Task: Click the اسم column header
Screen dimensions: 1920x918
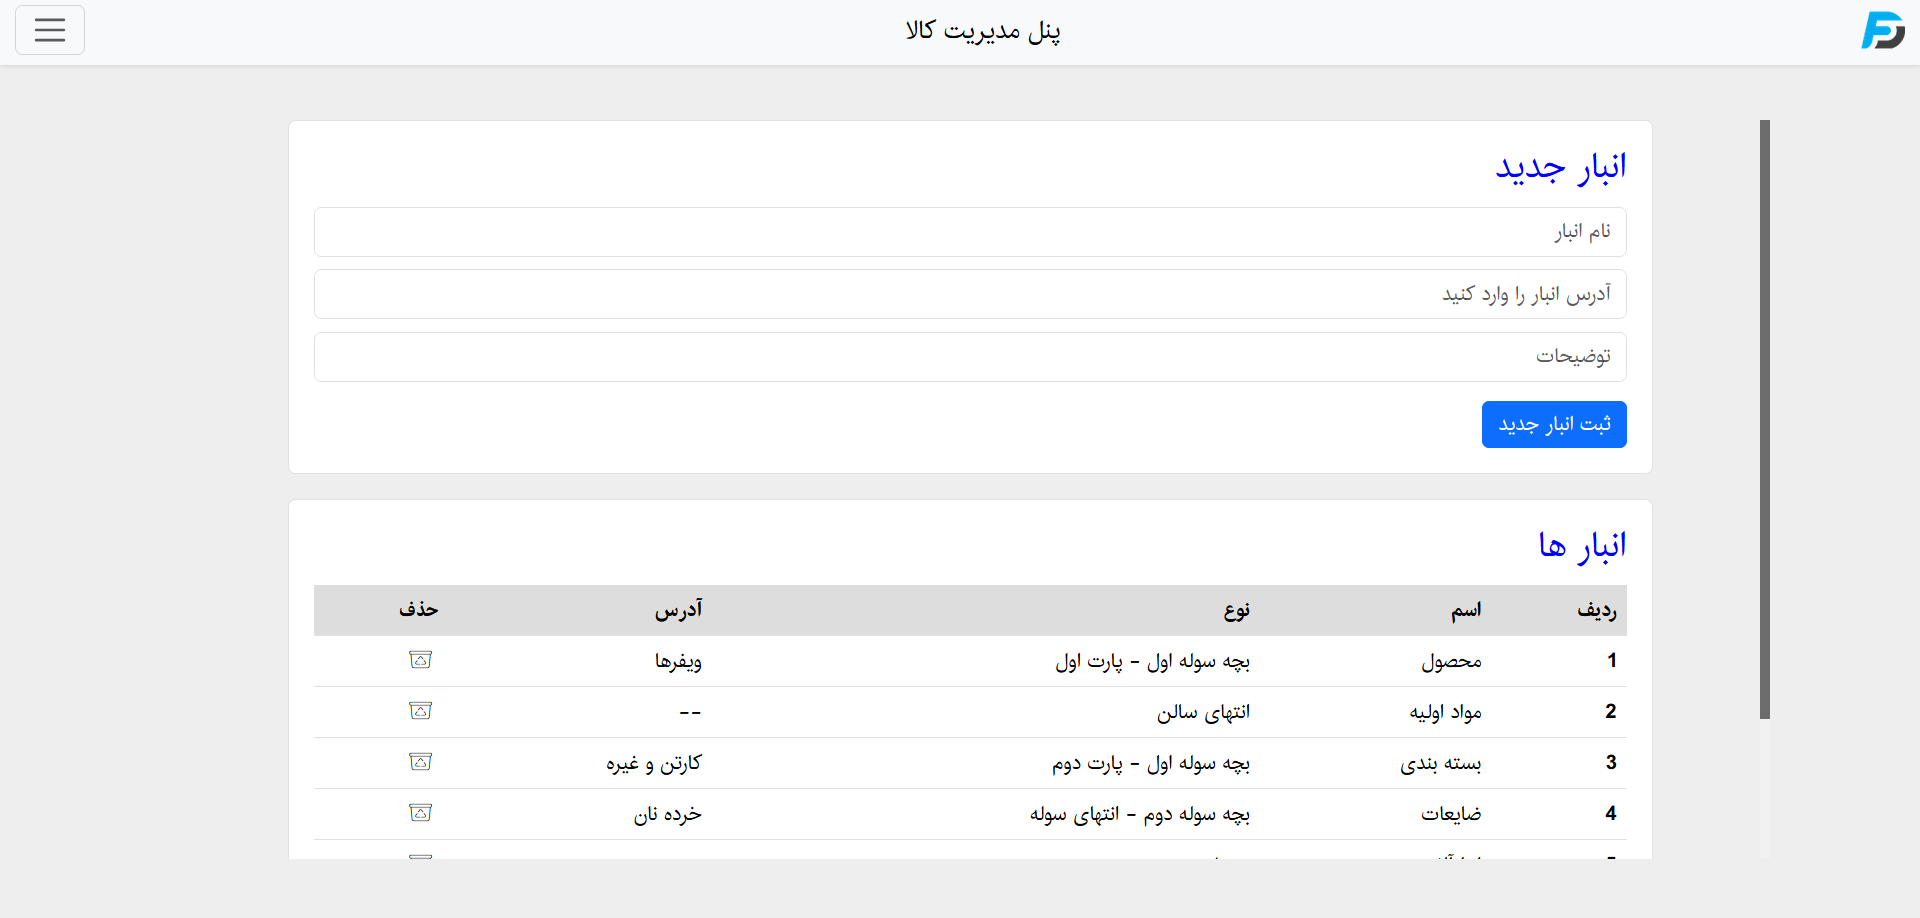Action: (1466, 610)
